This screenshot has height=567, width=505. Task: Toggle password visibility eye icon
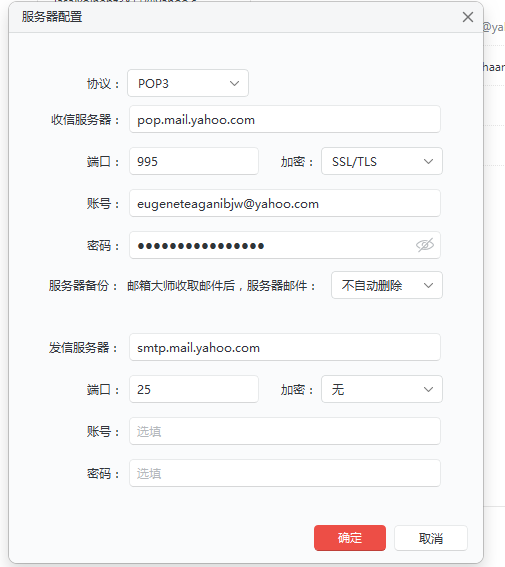click(x=425, y=245)
